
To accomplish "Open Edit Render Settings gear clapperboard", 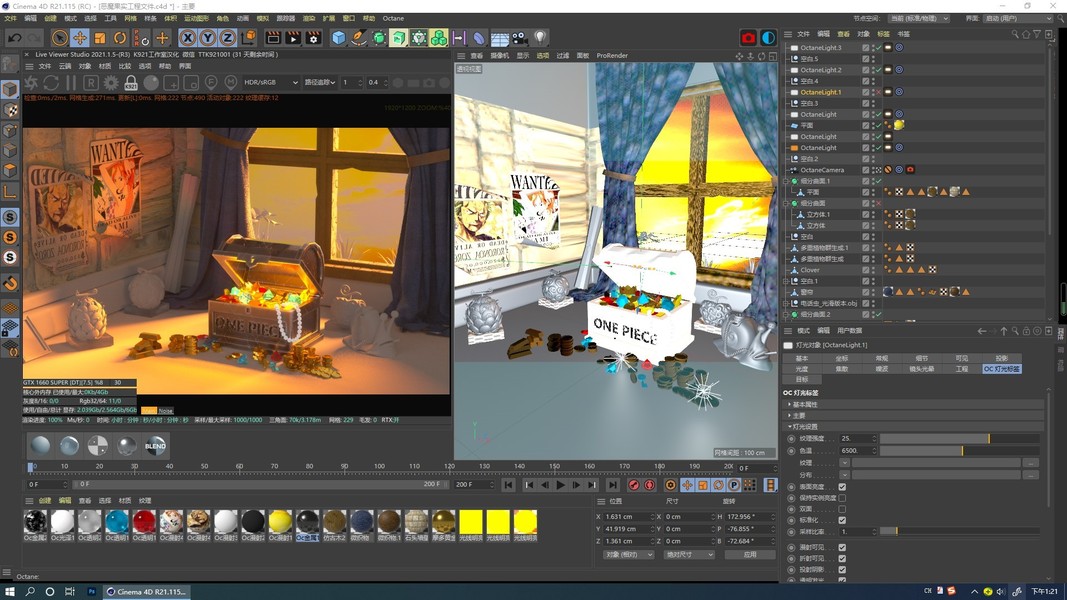I will (313, 38).
